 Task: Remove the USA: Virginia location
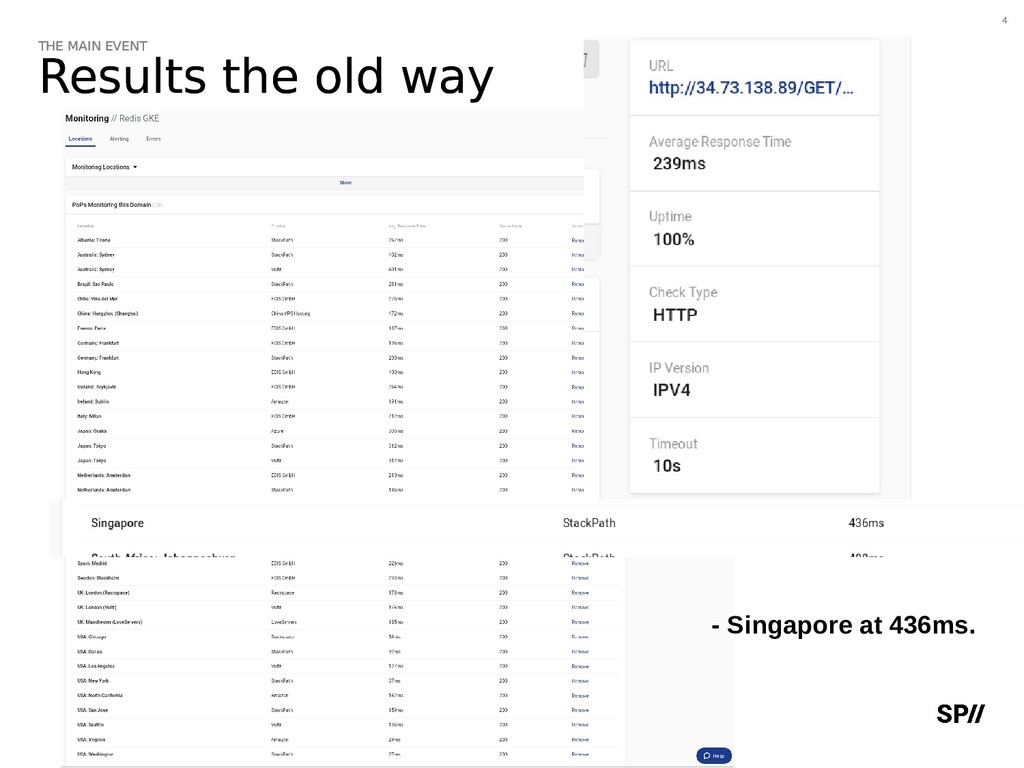(580, 740)
